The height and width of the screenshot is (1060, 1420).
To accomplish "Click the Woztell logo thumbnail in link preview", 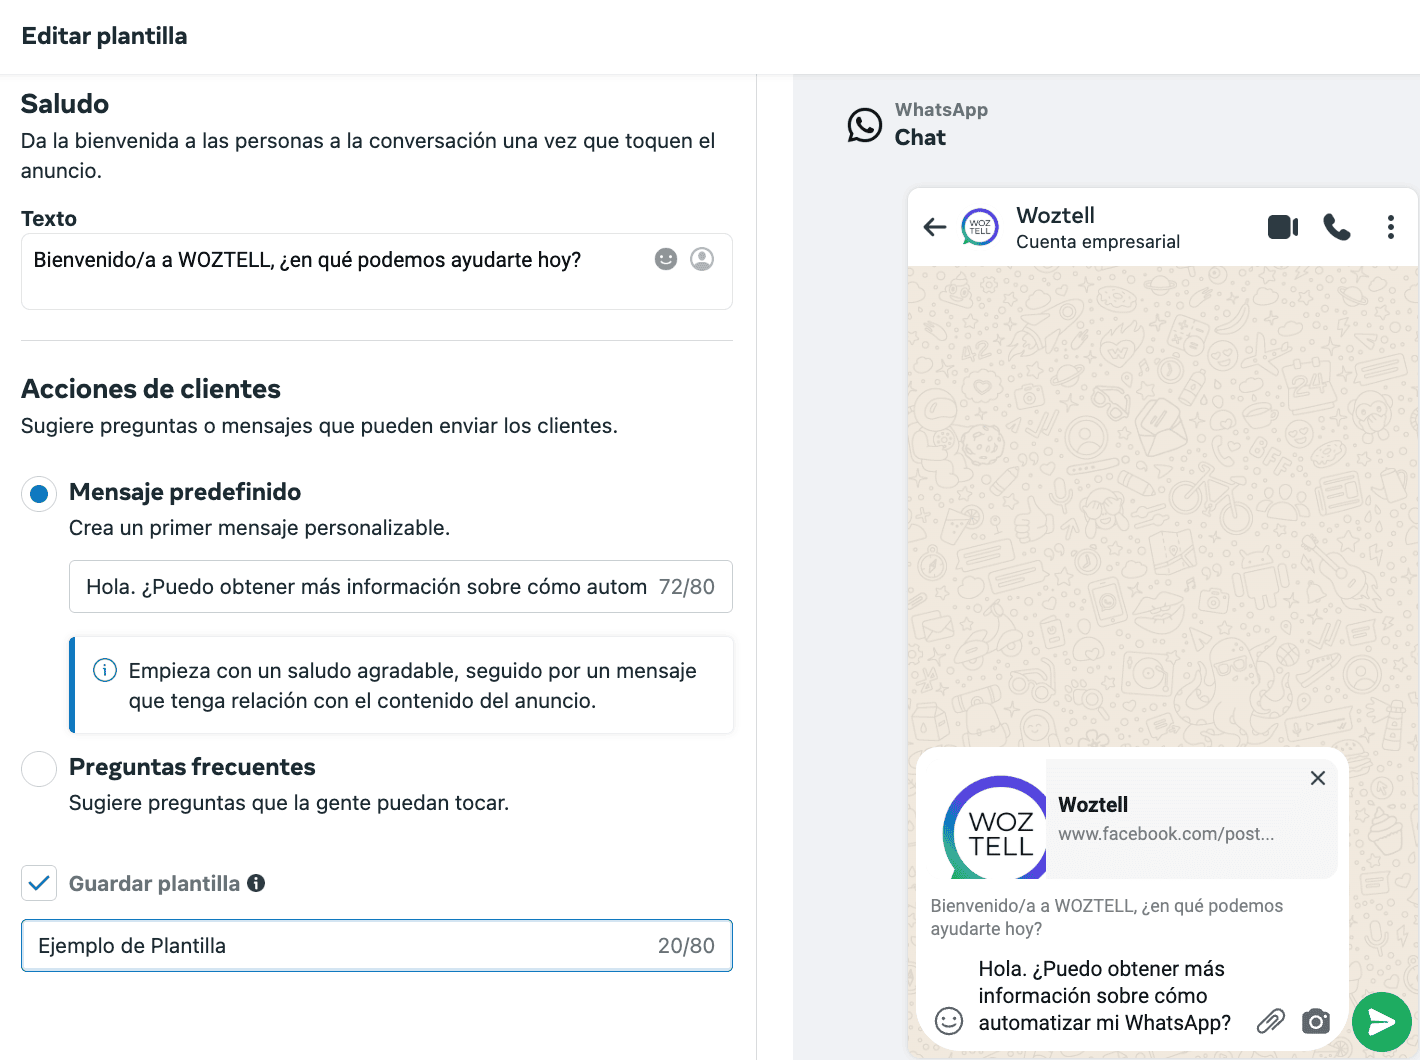I will tap(994, 827).
